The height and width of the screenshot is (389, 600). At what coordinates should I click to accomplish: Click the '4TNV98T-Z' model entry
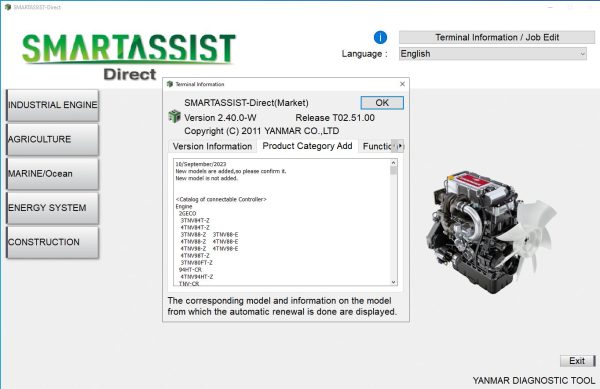(x=195, y=256)
